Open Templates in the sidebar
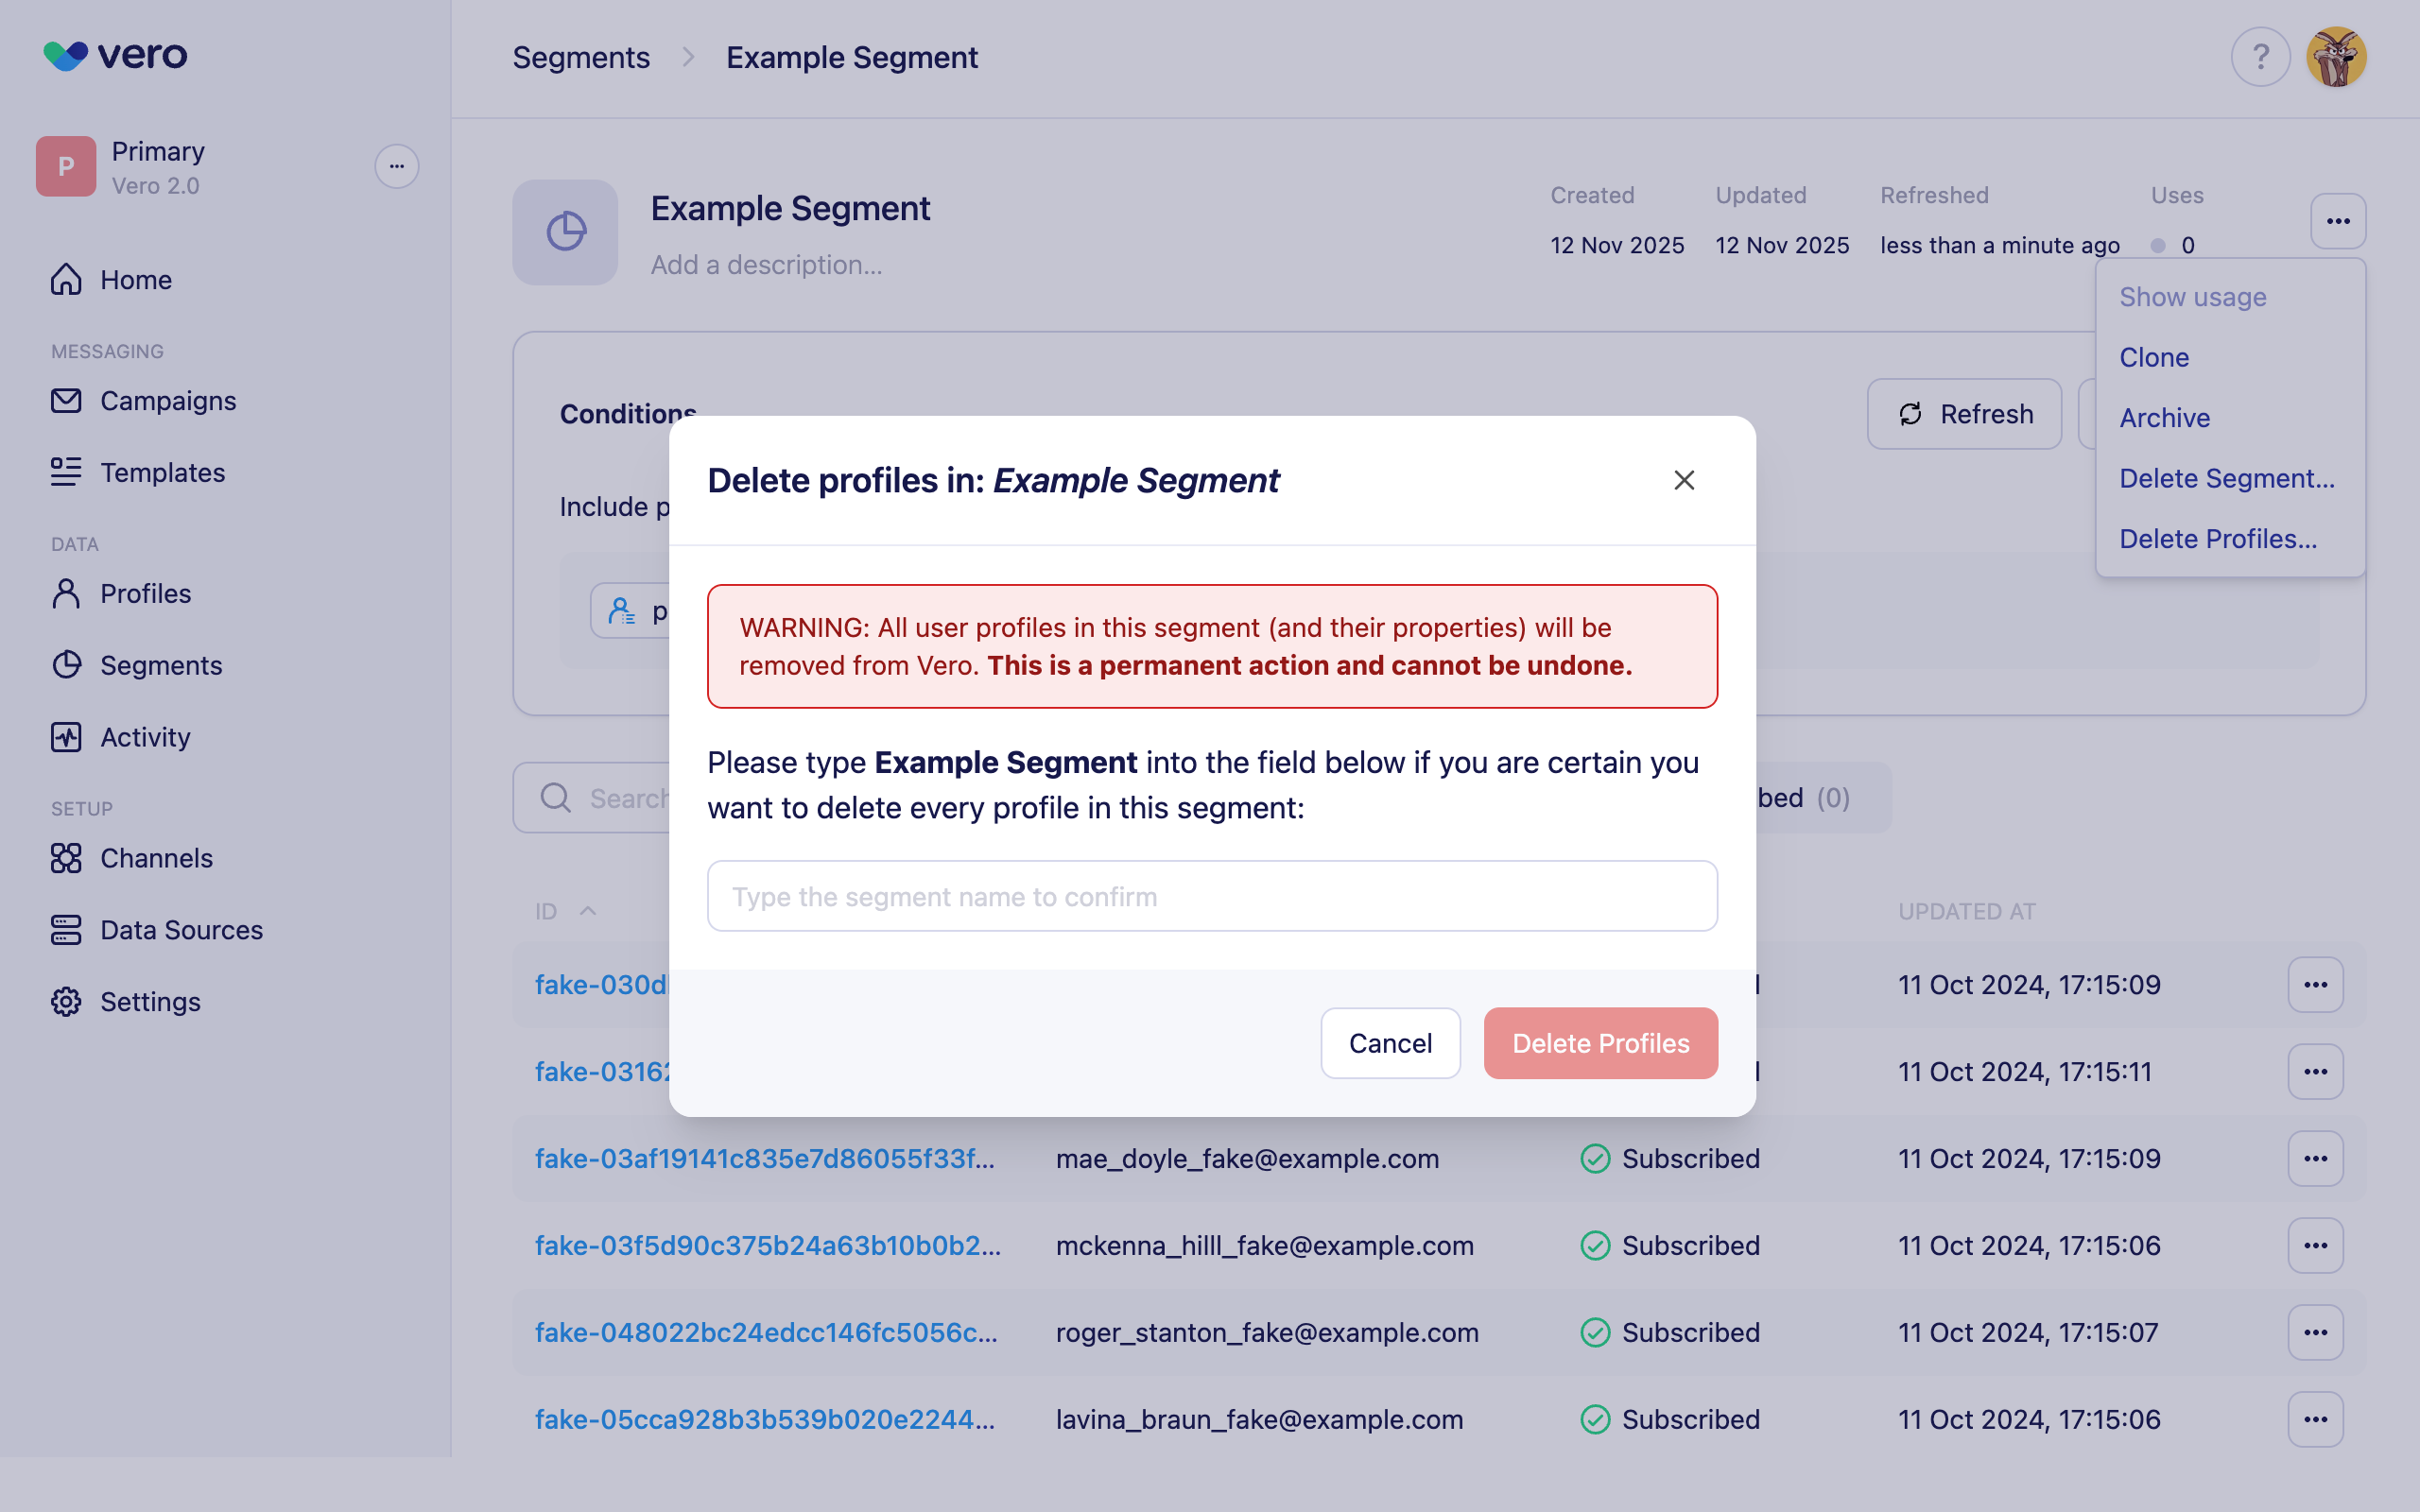This screenshot has height=1512, width=2420. click(162, 472)
